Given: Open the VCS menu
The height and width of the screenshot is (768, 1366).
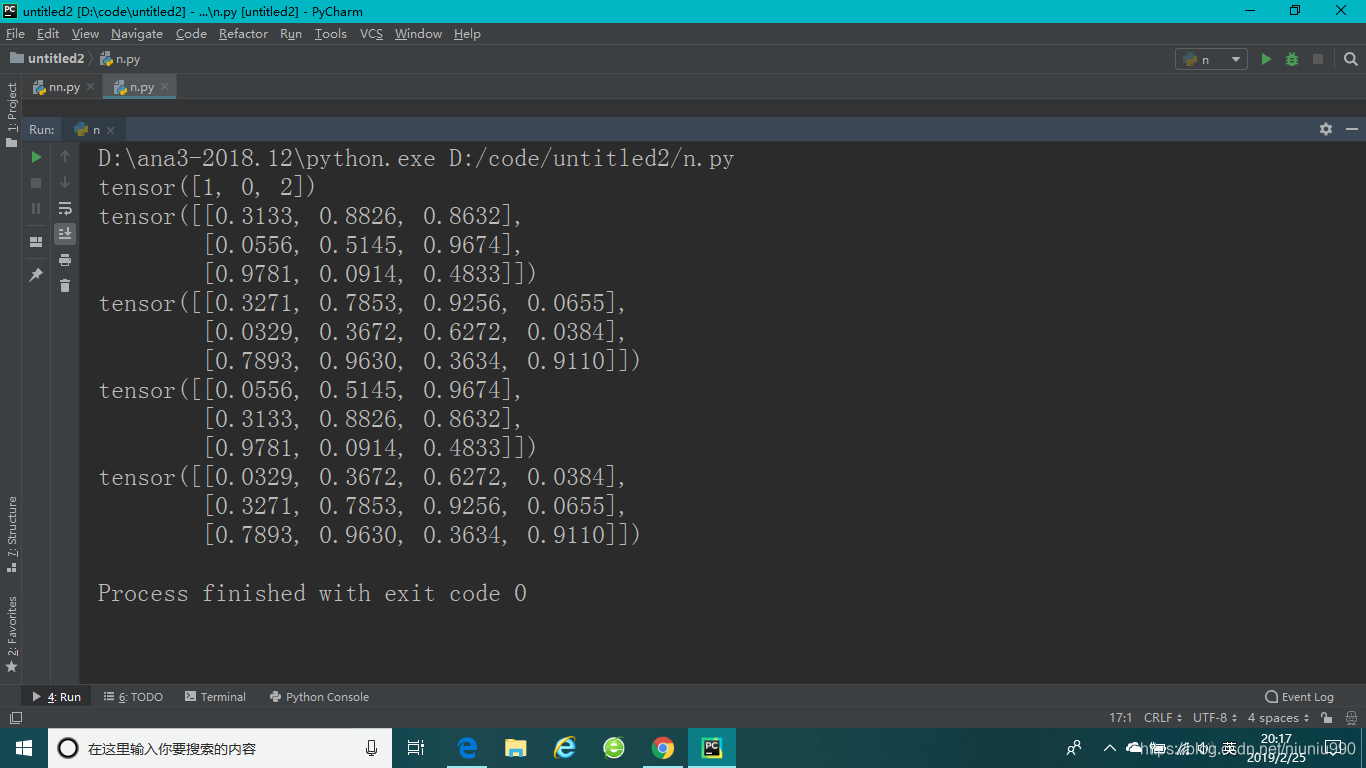Looking at the screenshot, I should 371,33.
